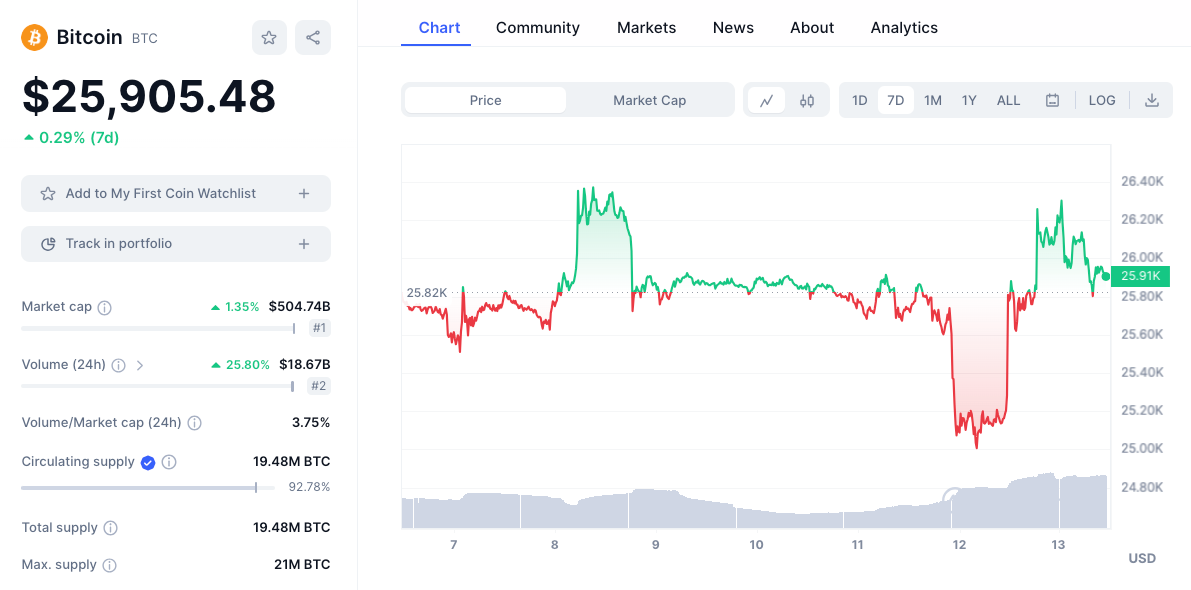
Task: Click the $25,905.48 price text
Action: [x=149, y=96]
